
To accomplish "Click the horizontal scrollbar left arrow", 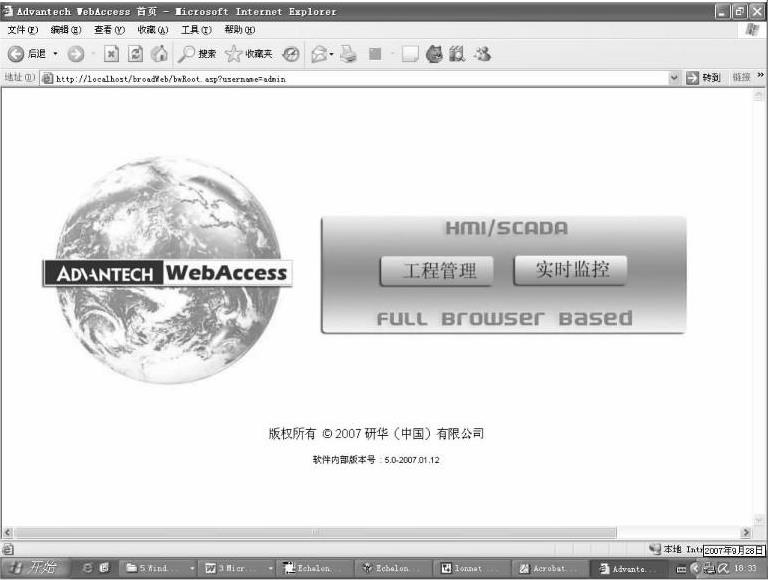I will 8,532.
